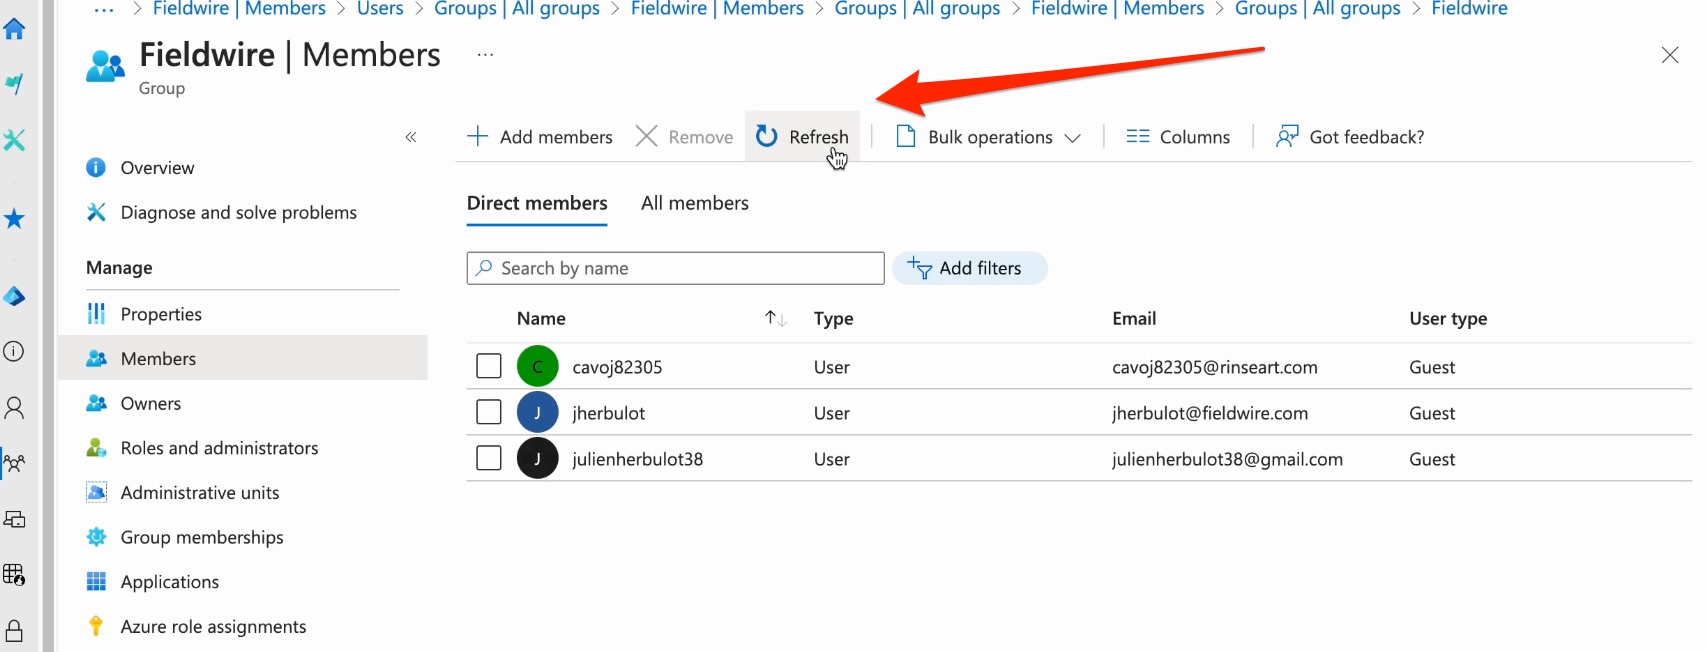Click the email julienherbulot38@gmail.com
This screenshot has height=652, width=1707.
click(1227, 459)
